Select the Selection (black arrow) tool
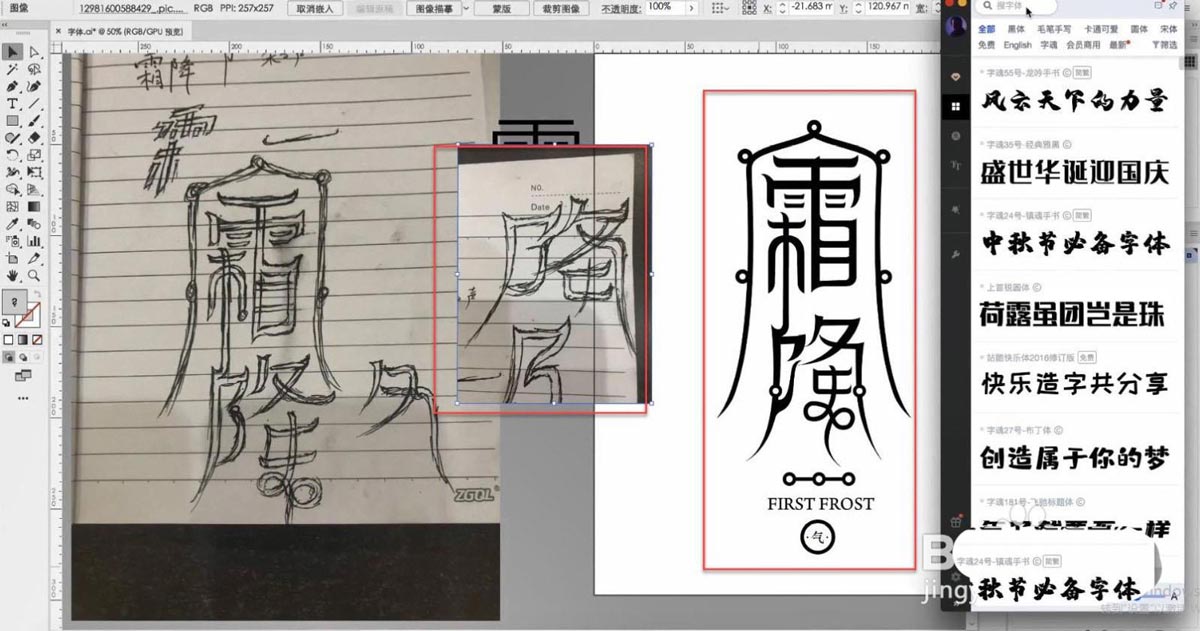 12,52
